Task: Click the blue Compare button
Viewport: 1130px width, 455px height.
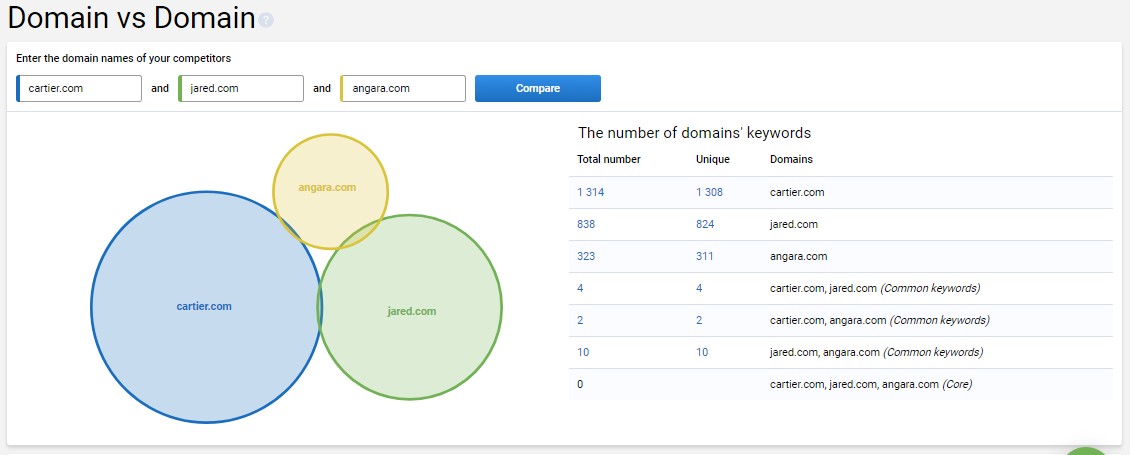Action: pos(538,89)
